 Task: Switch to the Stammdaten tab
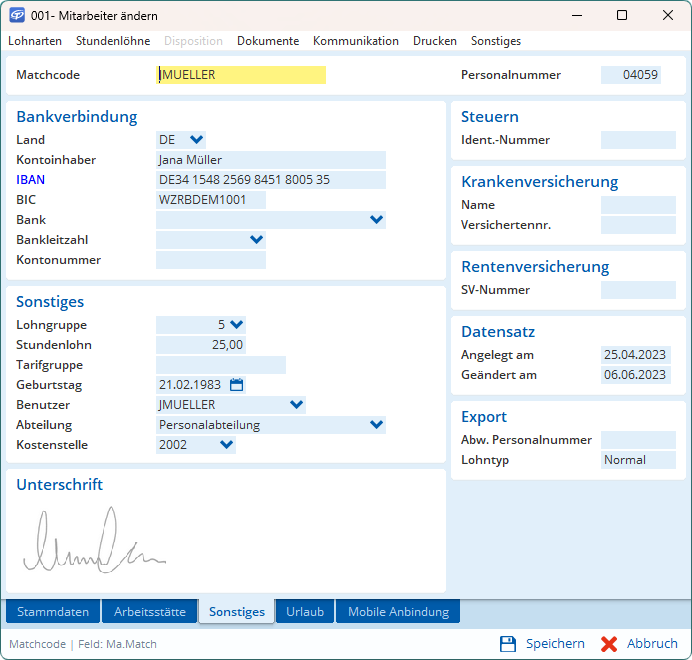(53, 612)
